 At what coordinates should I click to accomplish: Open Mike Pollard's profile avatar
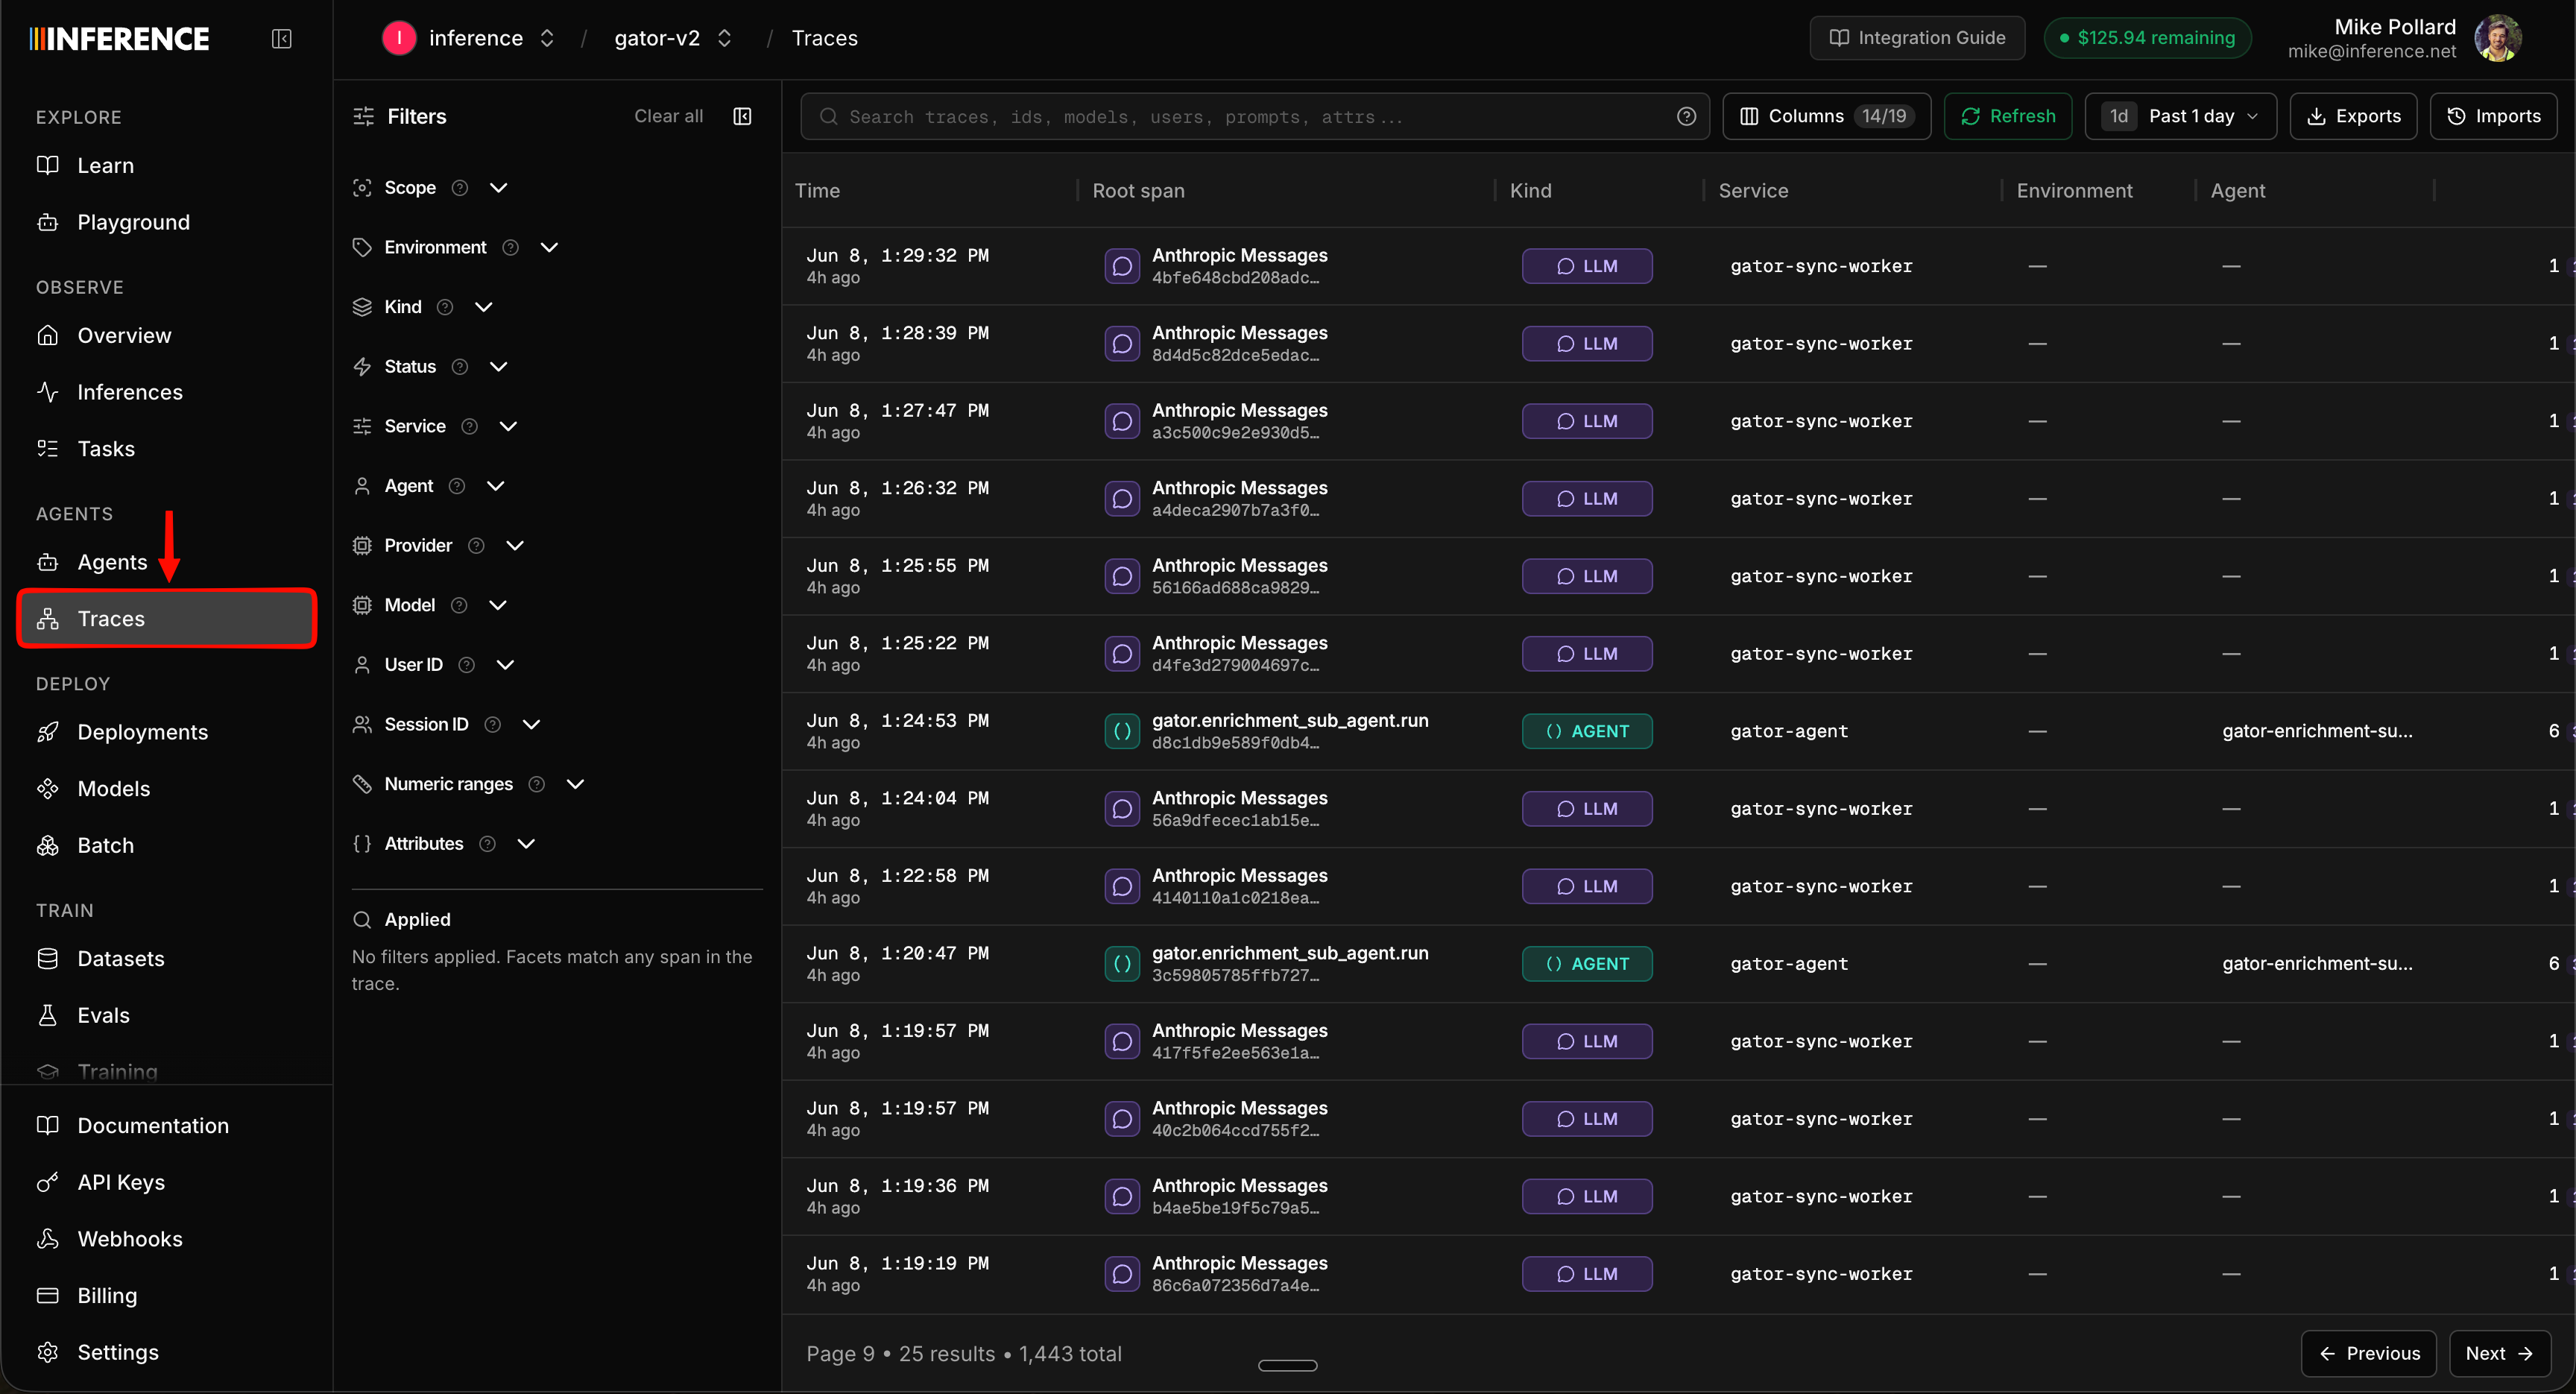[2497, 38]
